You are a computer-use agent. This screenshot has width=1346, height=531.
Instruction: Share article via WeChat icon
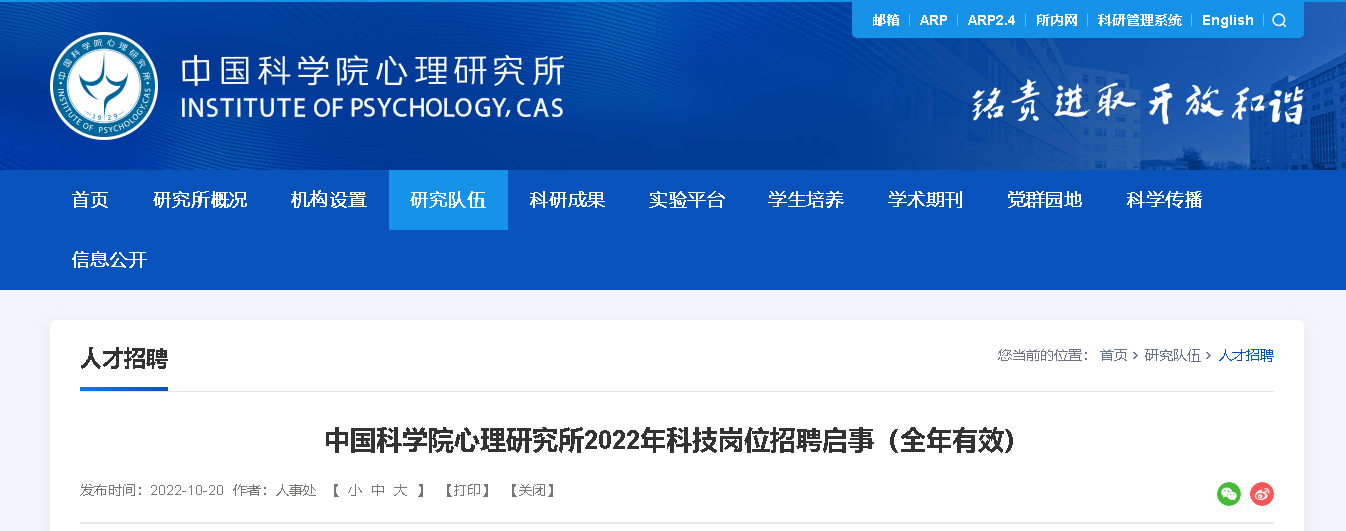(x=1229, y=493)
